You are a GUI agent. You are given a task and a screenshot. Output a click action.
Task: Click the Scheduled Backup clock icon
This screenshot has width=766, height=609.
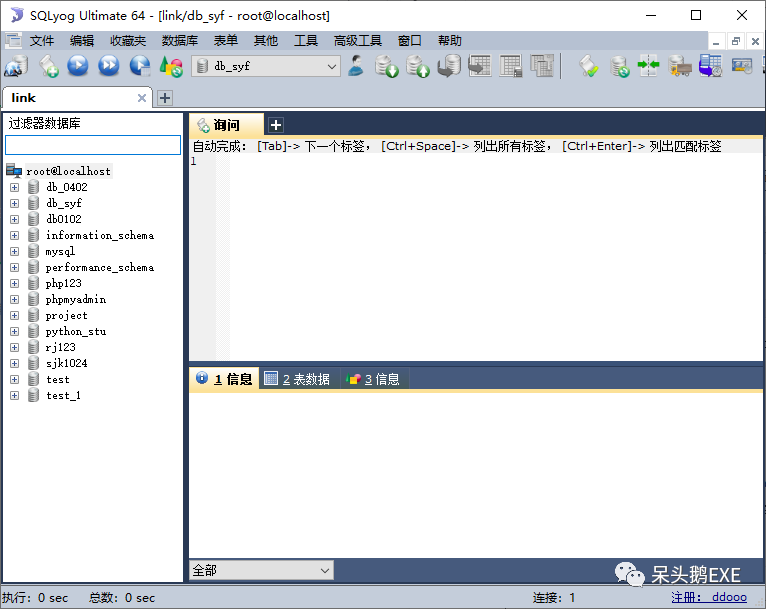[710, 66]
